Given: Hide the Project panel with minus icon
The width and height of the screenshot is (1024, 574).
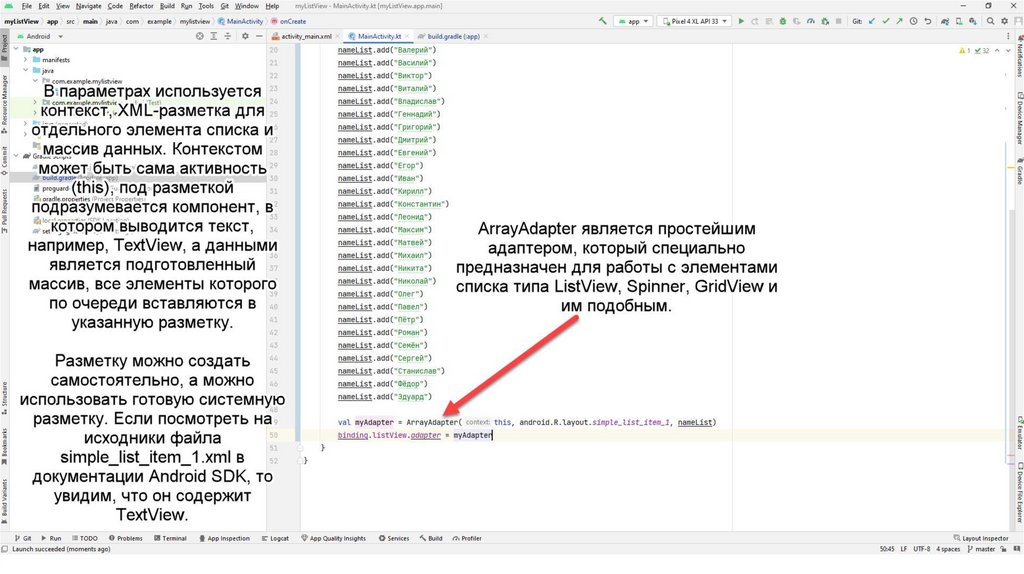Looking at the screenshot, I should pos(258,35).
